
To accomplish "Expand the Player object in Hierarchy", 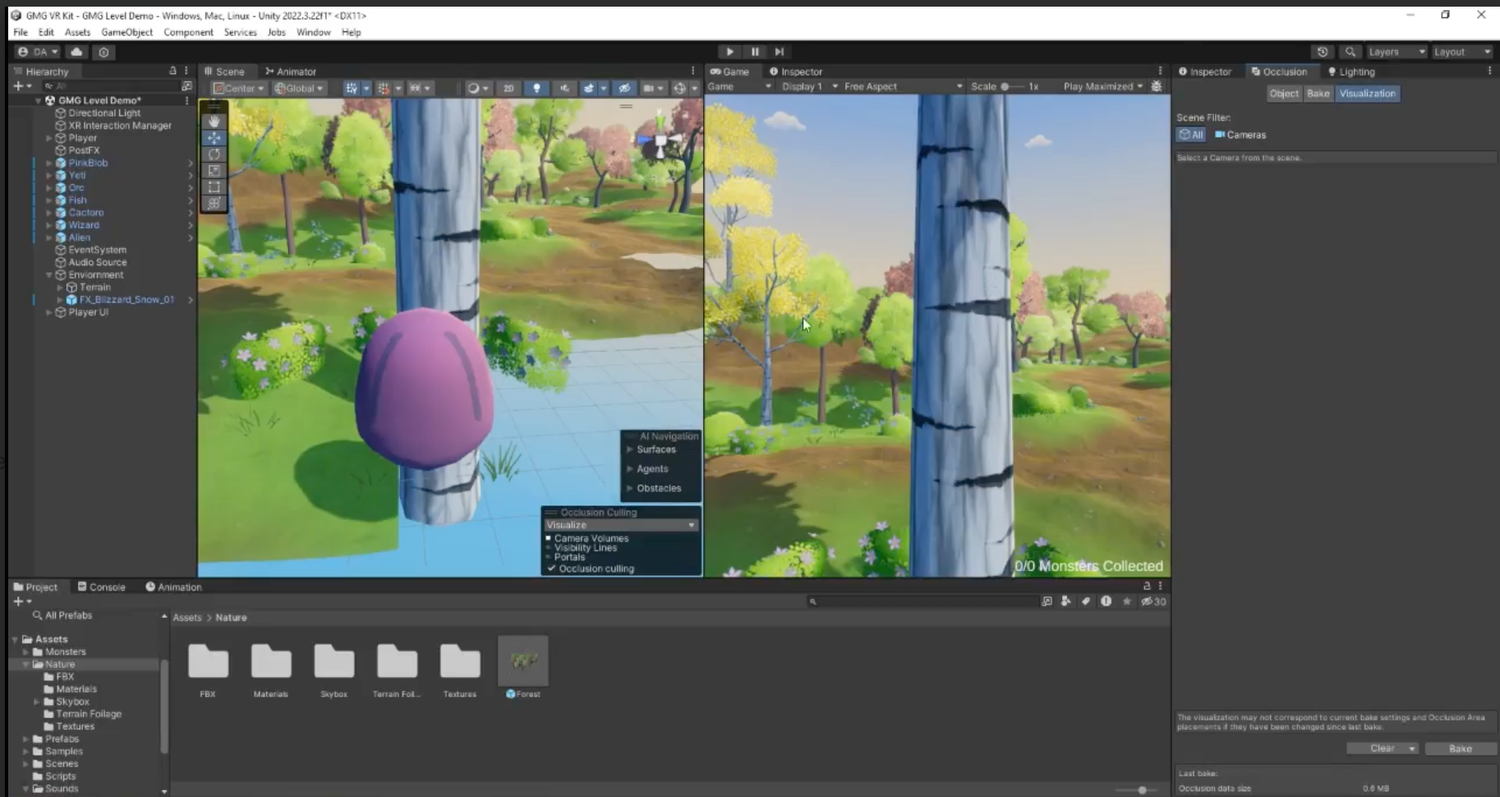I will point(49,138).
